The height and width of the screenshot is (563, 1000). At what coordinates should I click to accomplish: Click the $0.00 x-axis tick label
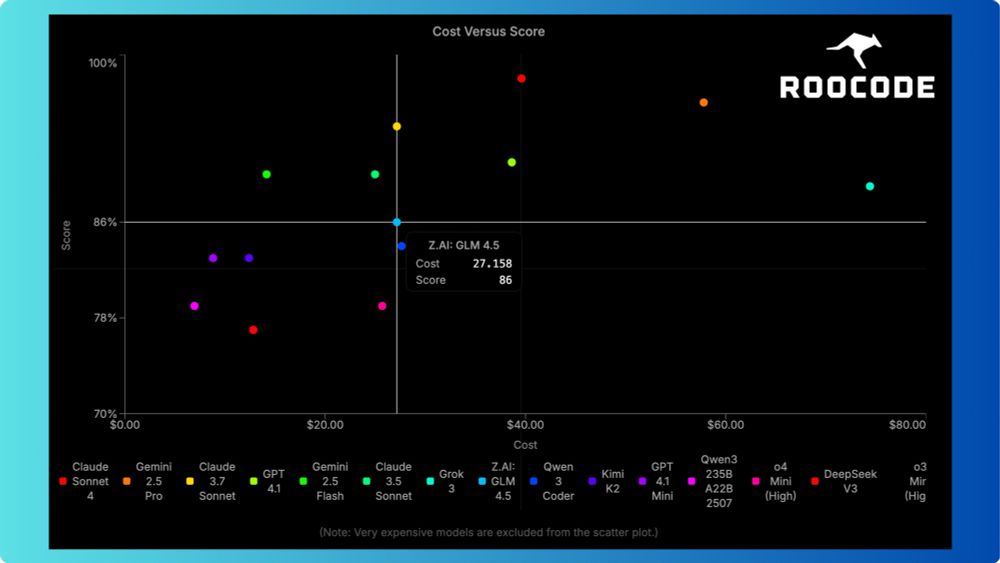[x=124, y=425]
